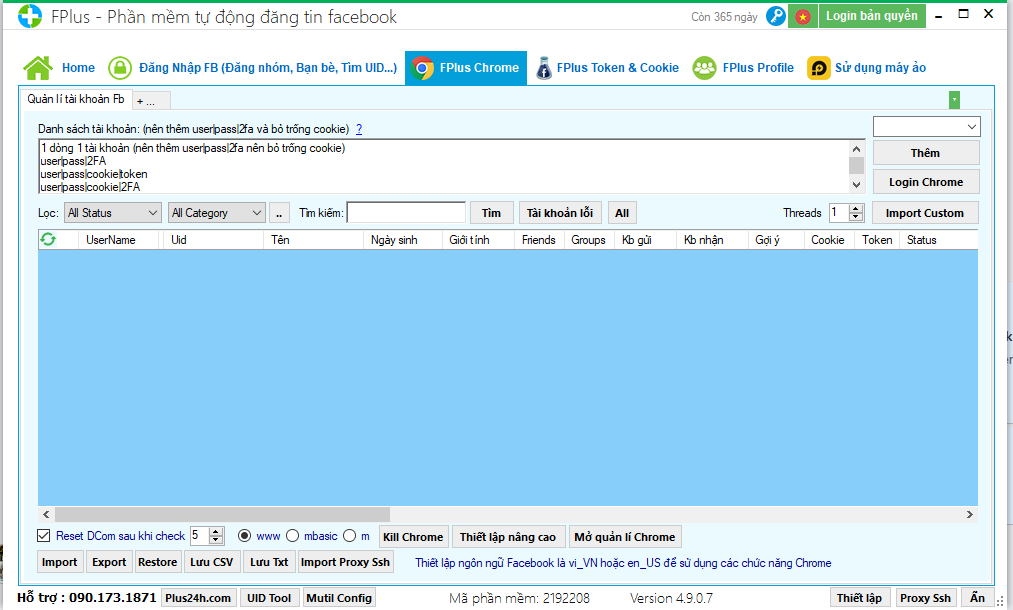
Task: Click the Login bản quyền button
Action: (872, 16)
